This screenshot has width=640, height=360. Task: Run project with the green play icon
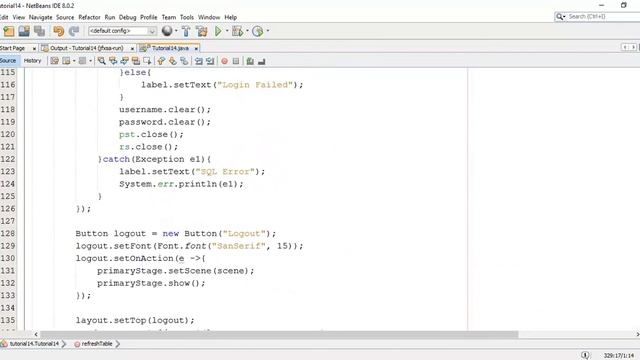click(x=218, y=31)
